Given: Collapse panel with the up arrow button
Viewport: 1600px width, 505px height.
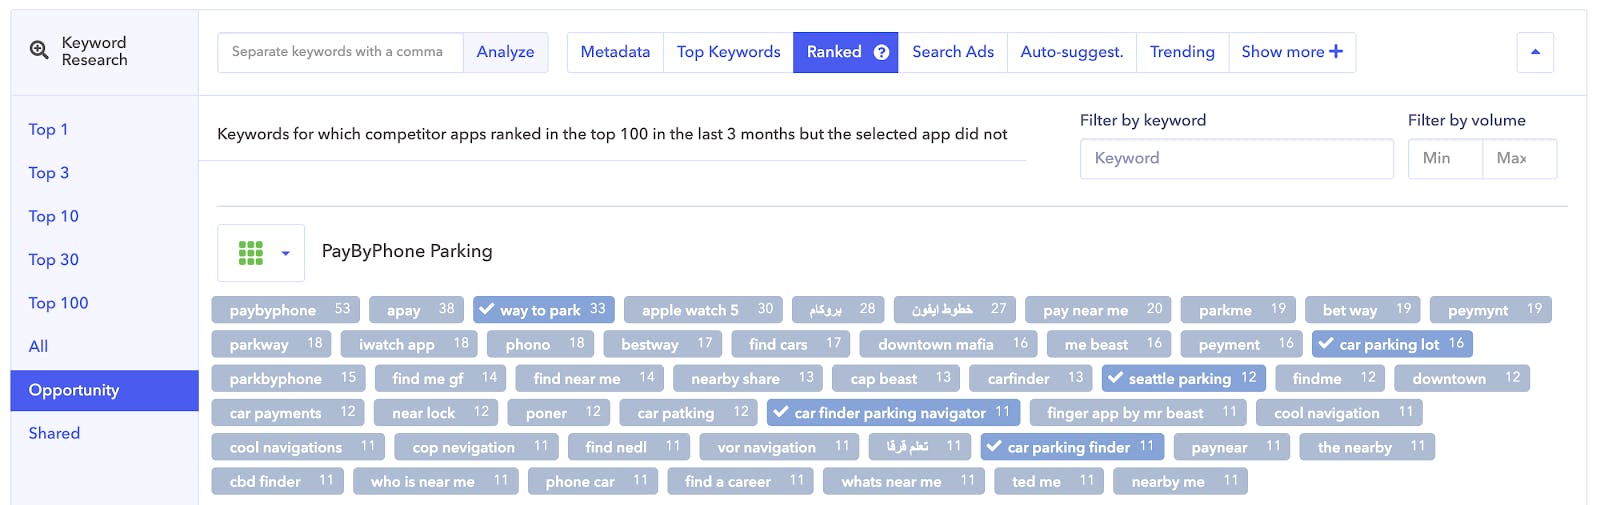Looking at the screenshot, I should coord(1535,52).
